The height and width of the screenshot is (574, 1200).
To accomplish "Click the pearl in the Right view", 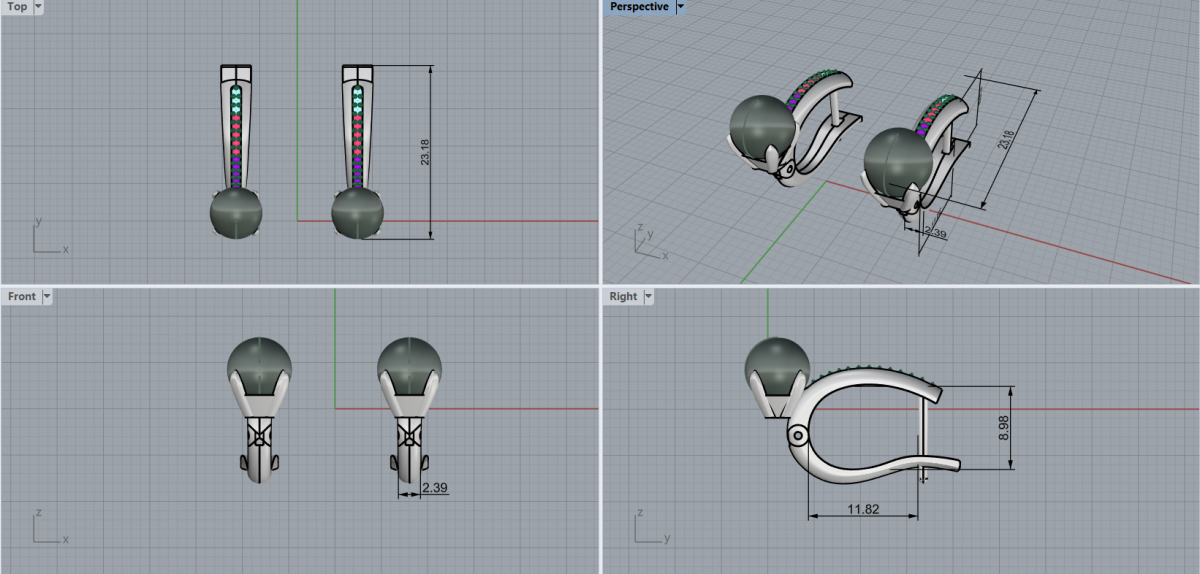I will [778, 365].
